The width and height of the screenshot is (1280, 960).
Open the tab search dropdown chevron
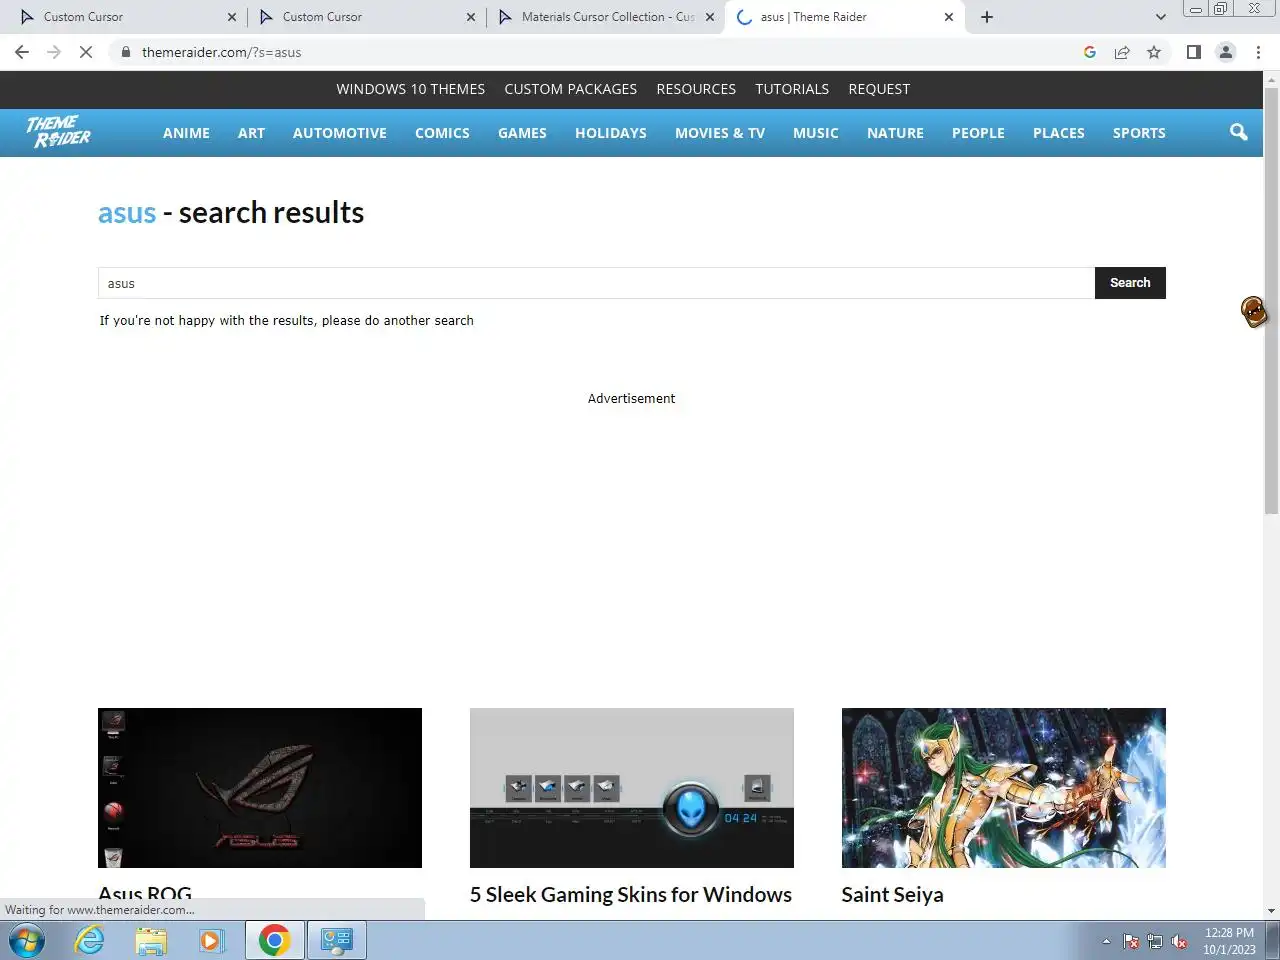coord(1160,17)
